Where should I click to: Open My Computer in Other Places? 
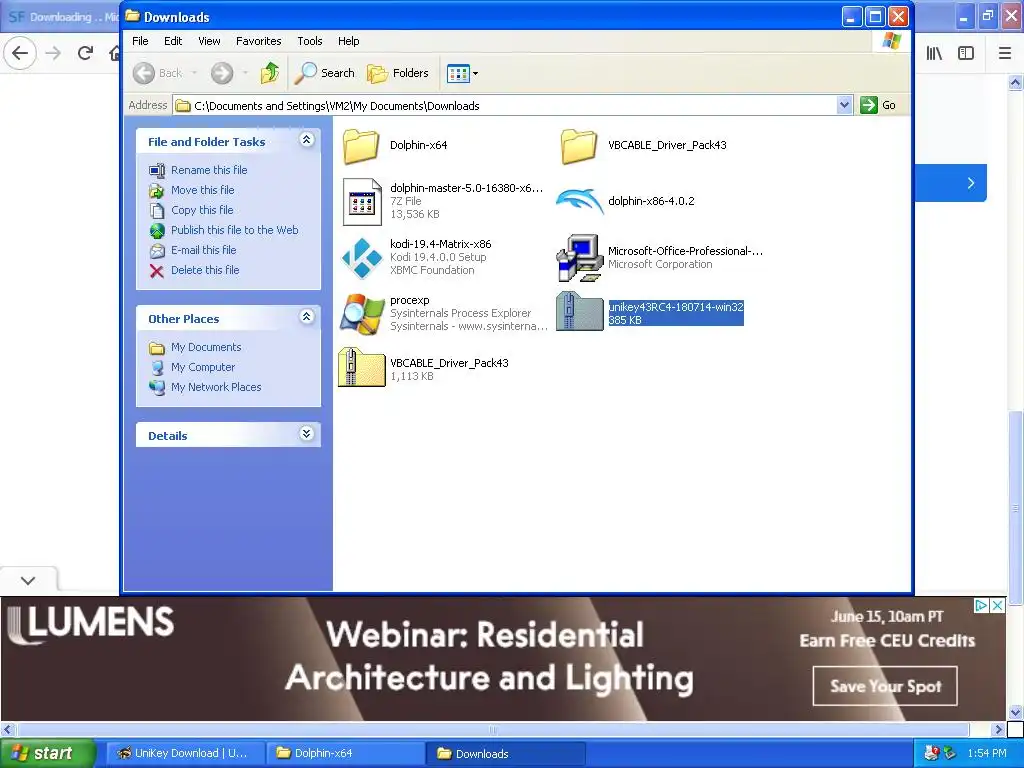click(x=202, y=368)
